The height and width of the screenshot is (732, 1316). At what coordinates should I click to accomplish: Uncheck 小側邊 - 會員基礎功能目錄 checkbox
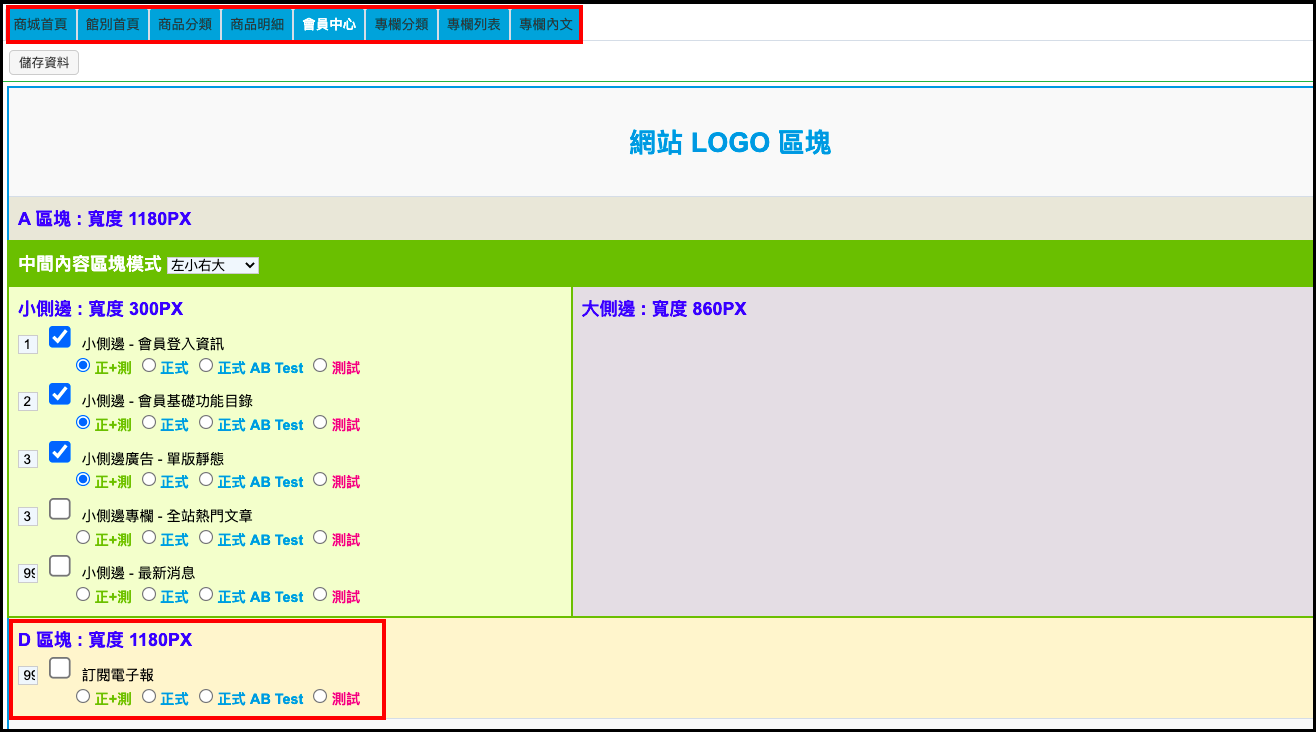(60, 394)
